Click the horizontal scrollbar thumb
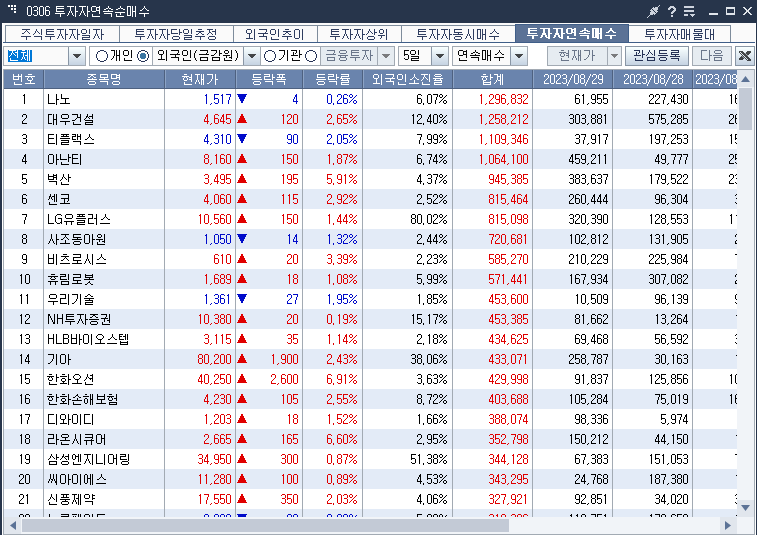This screenshot has height=535, width=757. pos(265,525)
